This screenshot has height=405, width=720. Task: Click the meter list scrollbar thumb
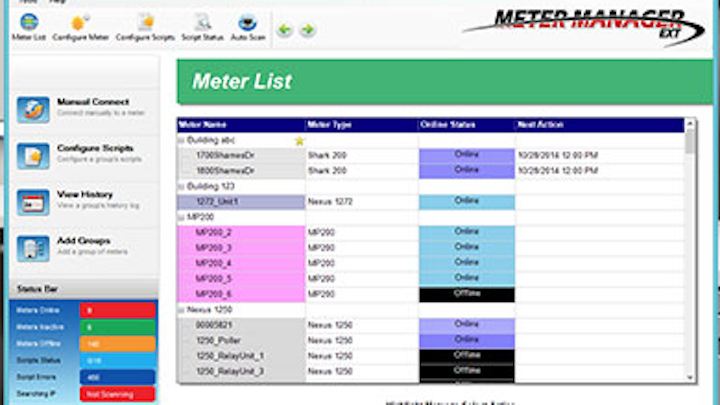pos(690,141)
